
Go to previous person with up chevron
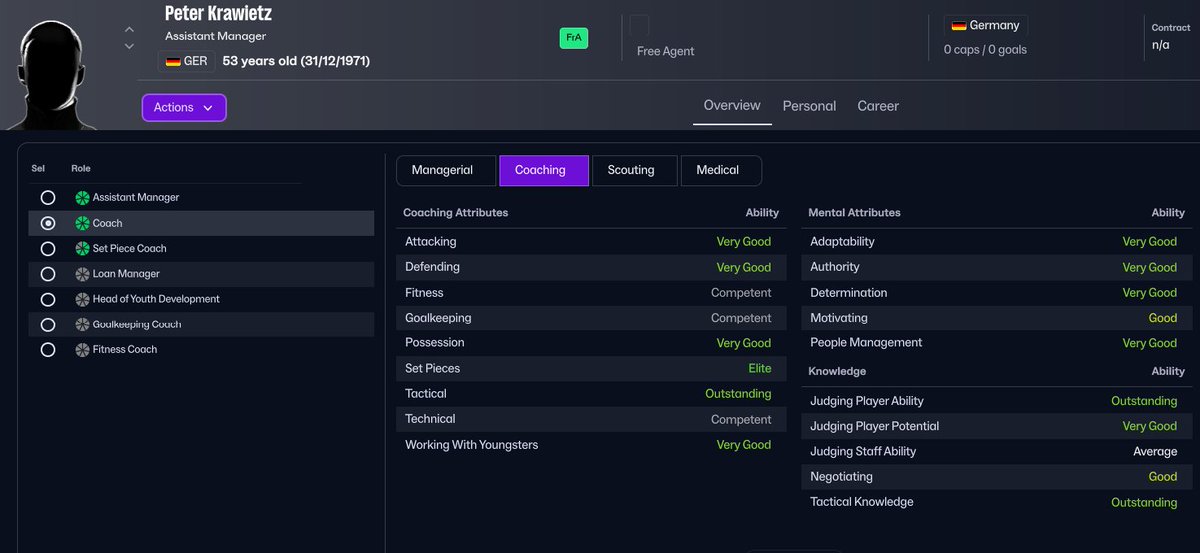(x=129, y=30)
